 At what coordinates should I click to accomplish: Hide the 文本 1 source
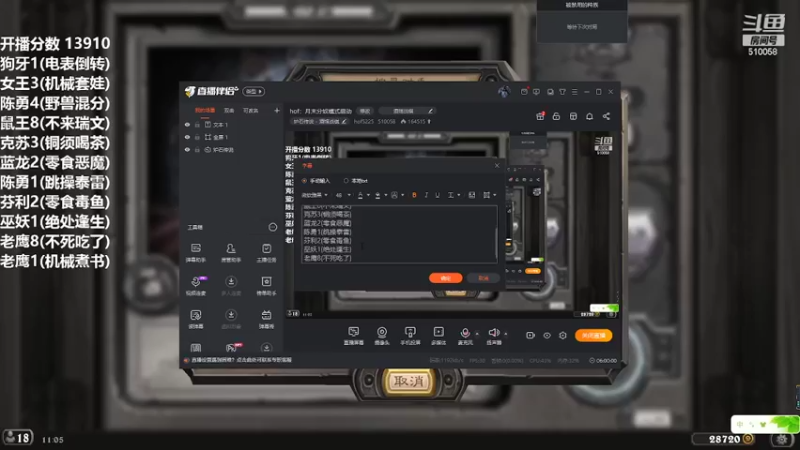[187, 124]
